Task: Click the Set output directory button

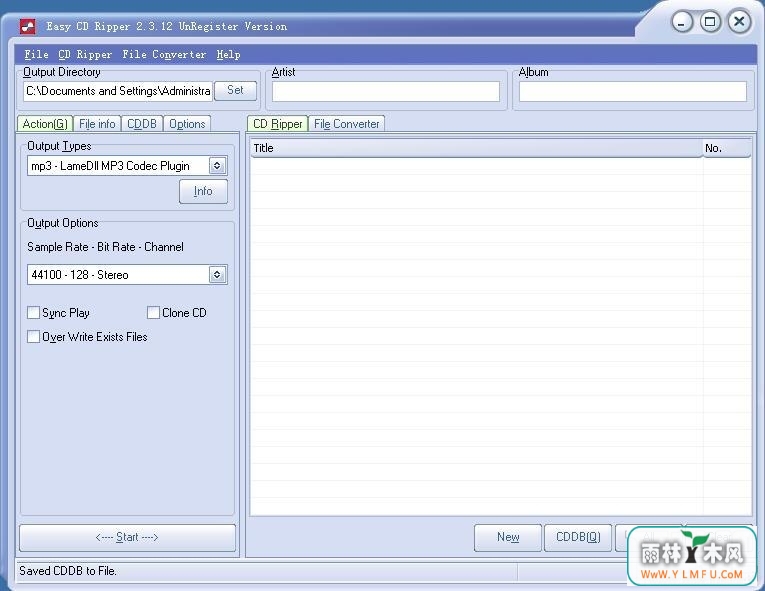Action: pyautogui.click(x=235, y=90)
